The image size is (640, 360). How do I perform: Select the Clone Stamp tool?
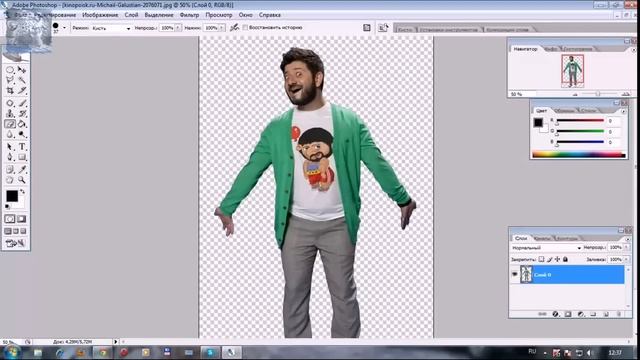point(10,113)
